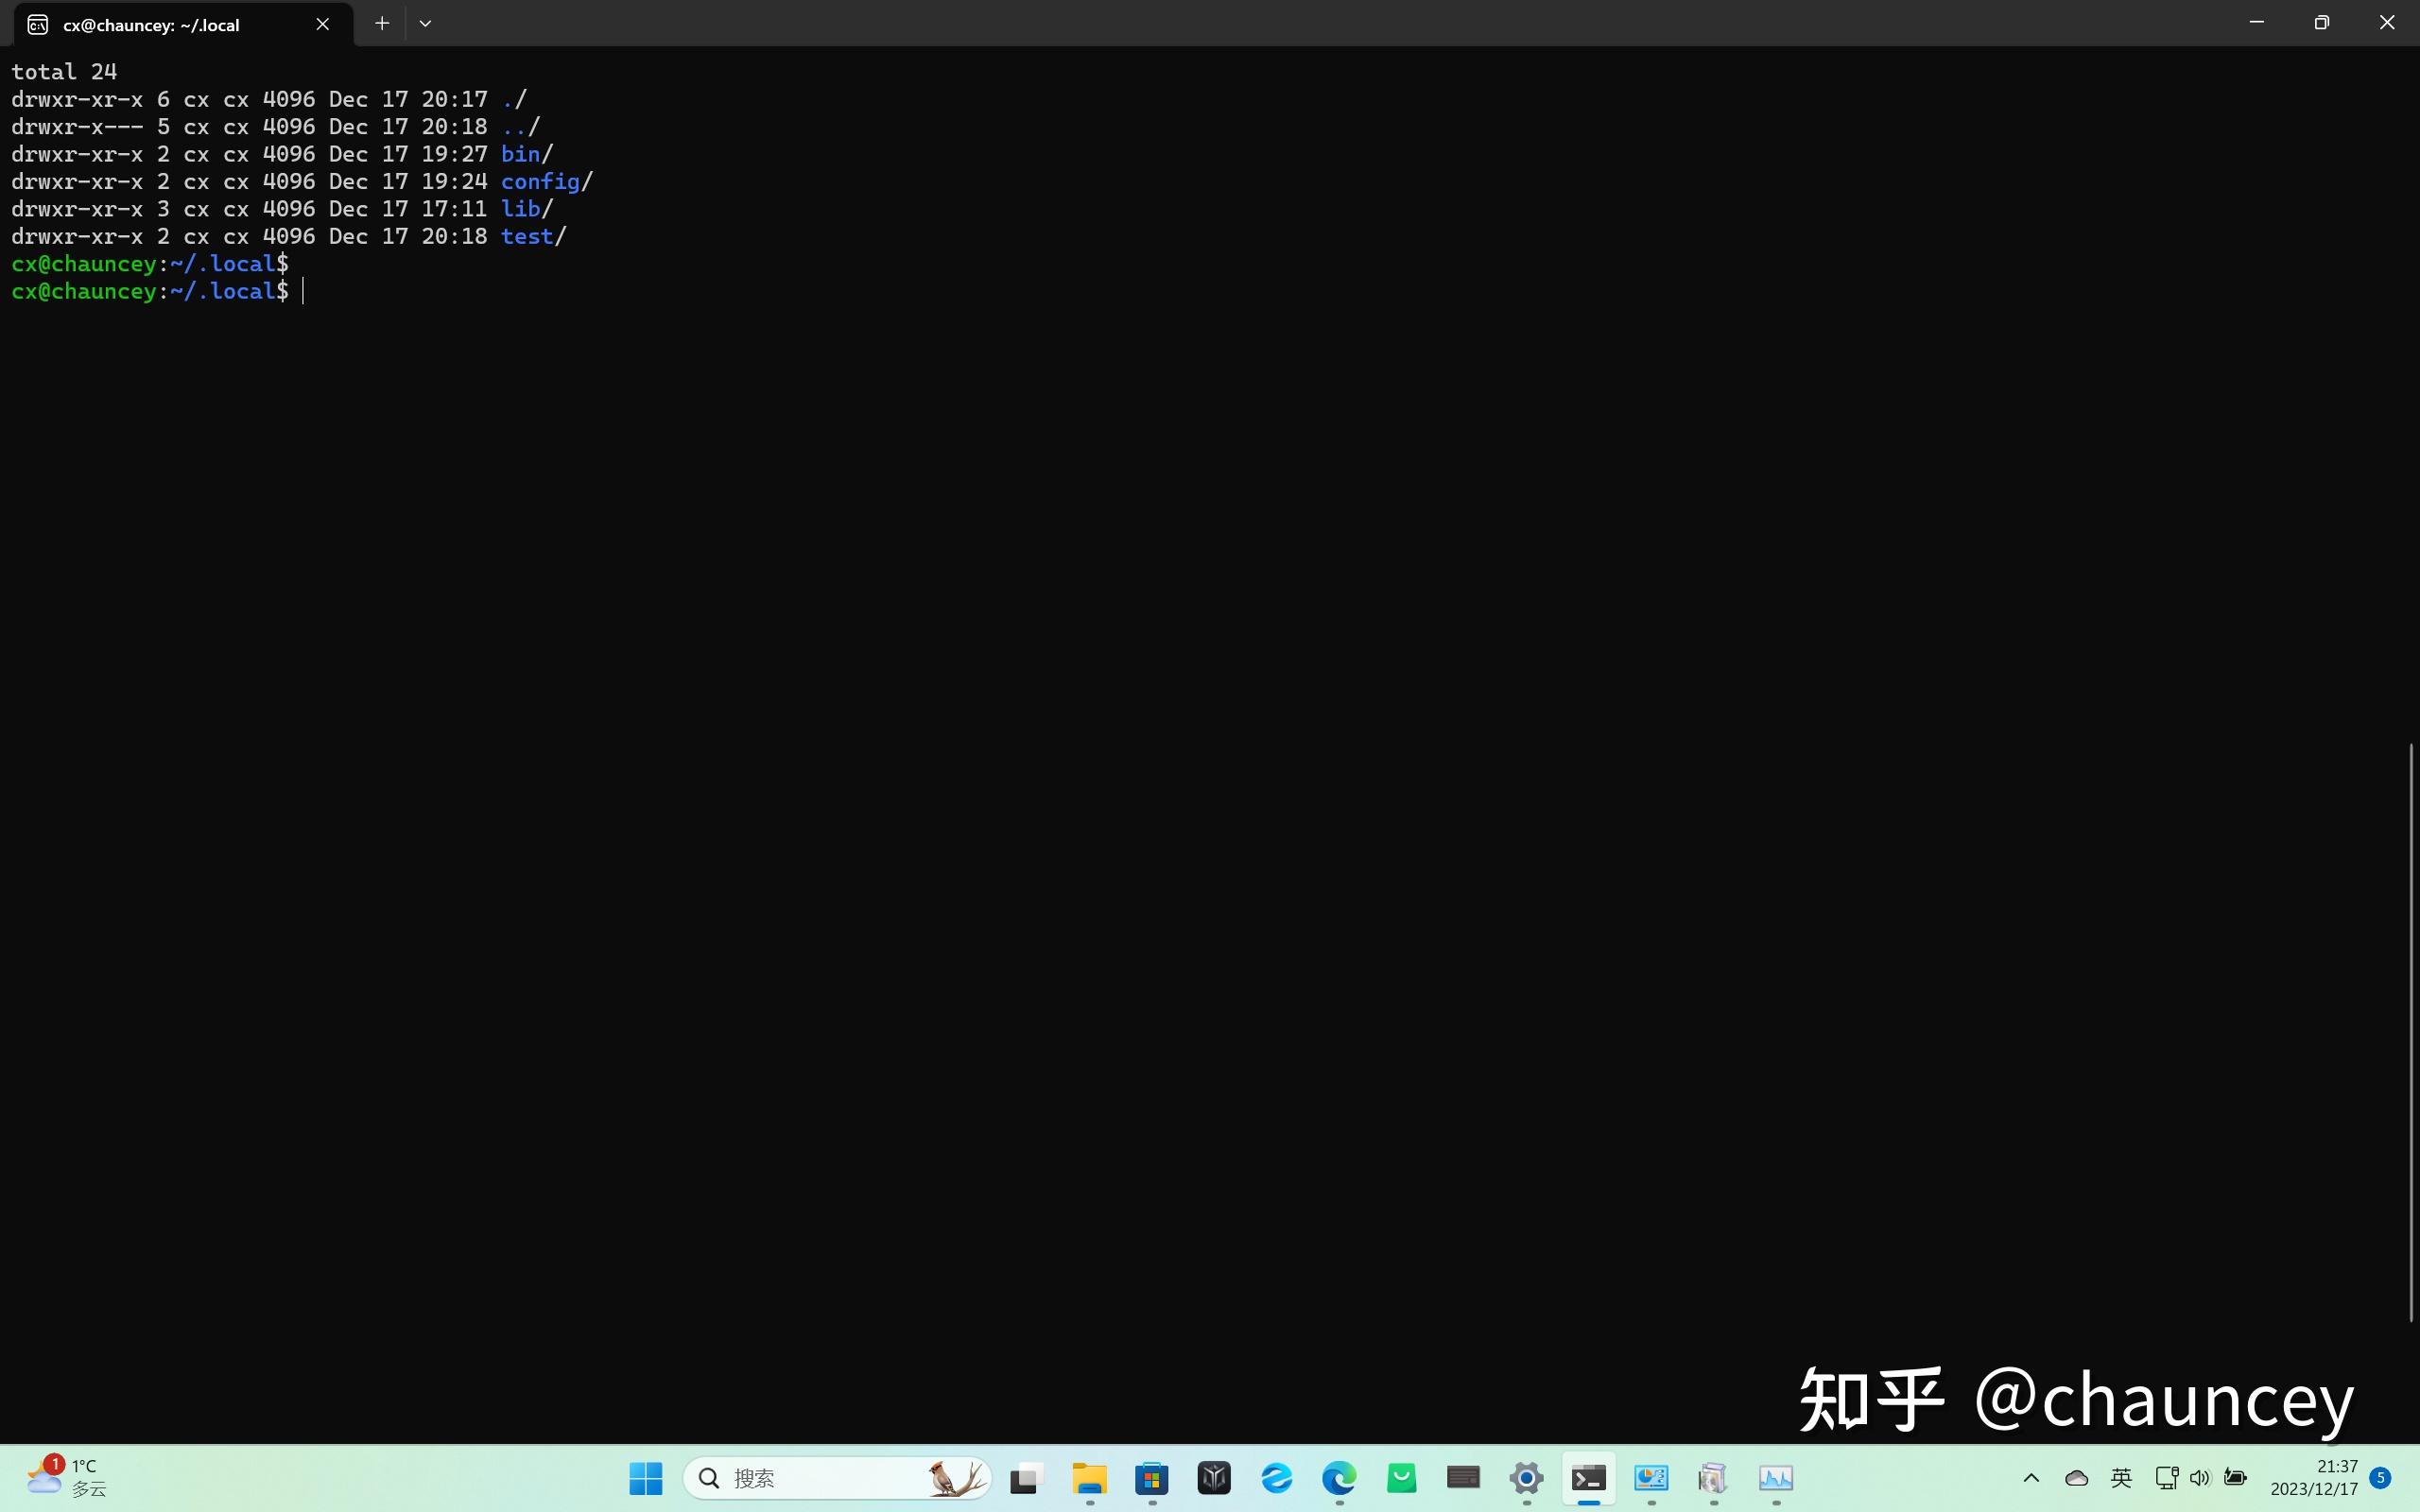Launch Microsoft Store from taskbar

click(x=1152, y=1477)
